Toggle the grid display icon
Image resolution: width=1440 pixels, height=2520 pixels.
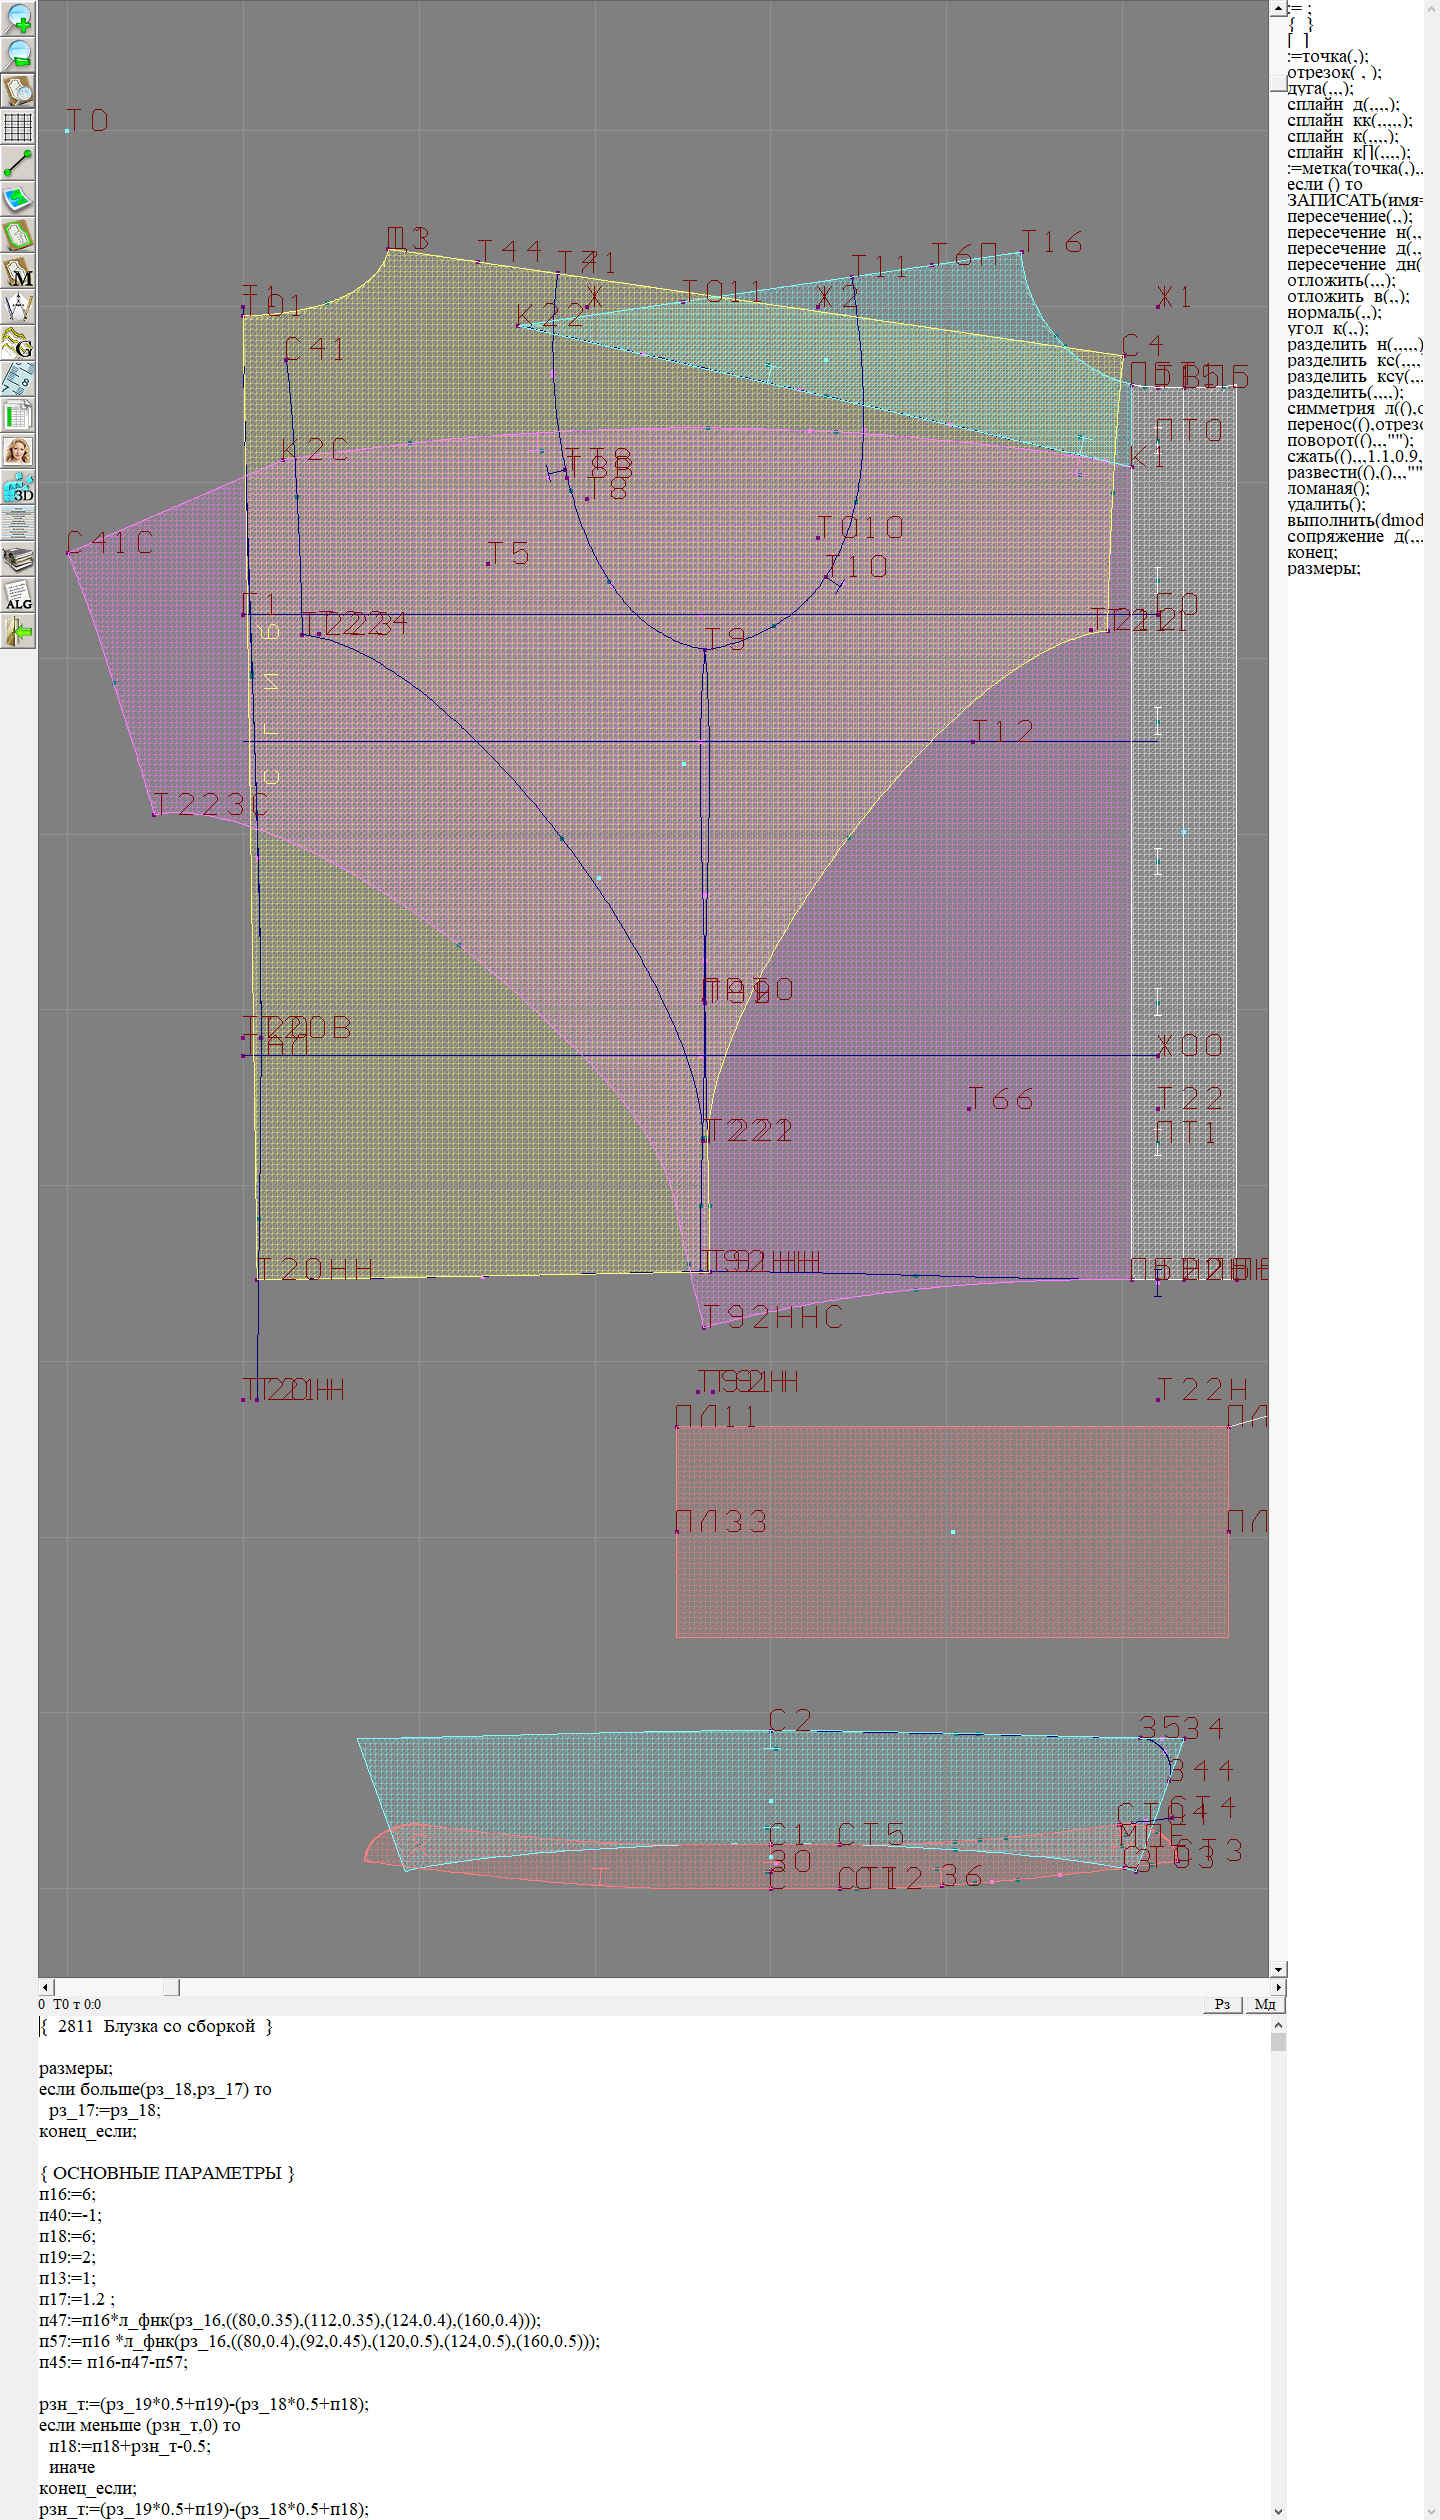[18, 127]
